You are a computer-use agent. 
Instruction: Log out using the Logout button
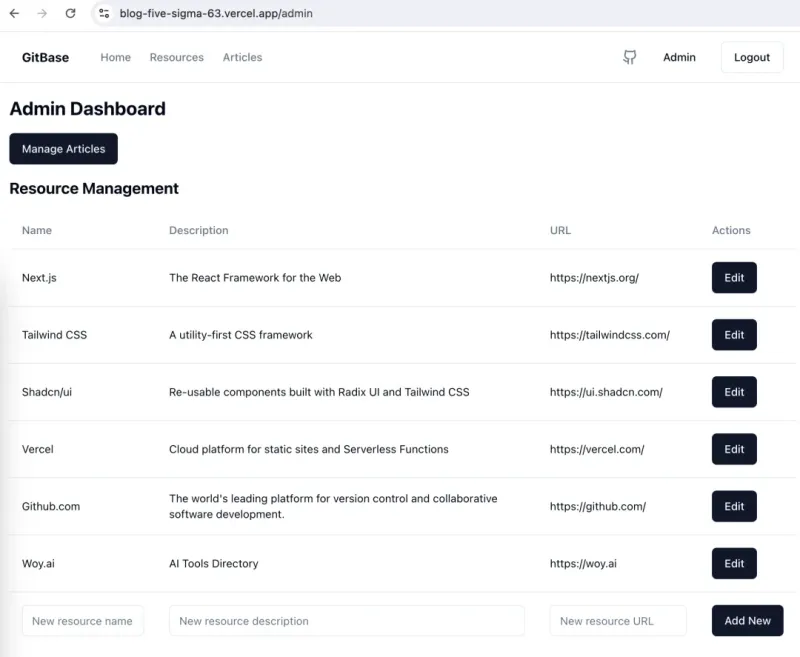752,57
